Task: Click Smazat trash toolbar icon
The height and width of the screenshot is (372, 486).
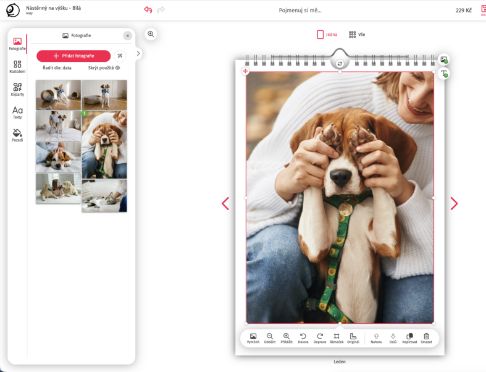Action: 426,338
